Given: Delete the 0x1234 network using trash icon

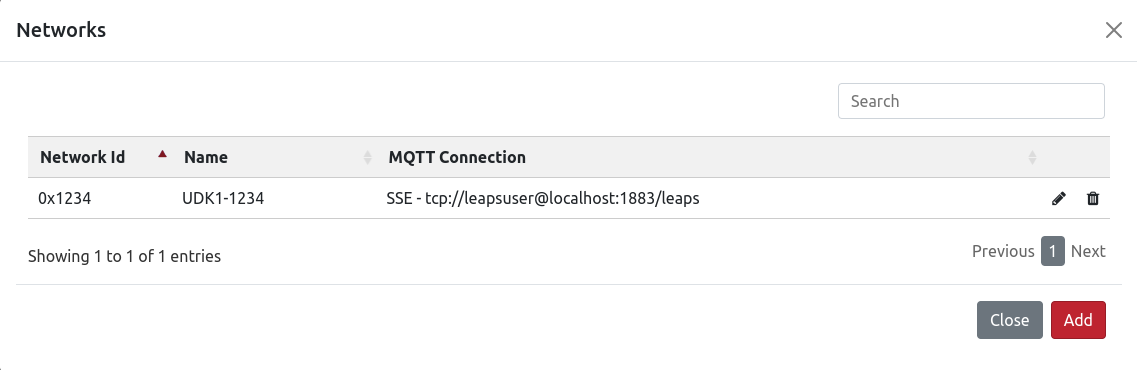Looking at the screenshot, I should coord(1093,199).
